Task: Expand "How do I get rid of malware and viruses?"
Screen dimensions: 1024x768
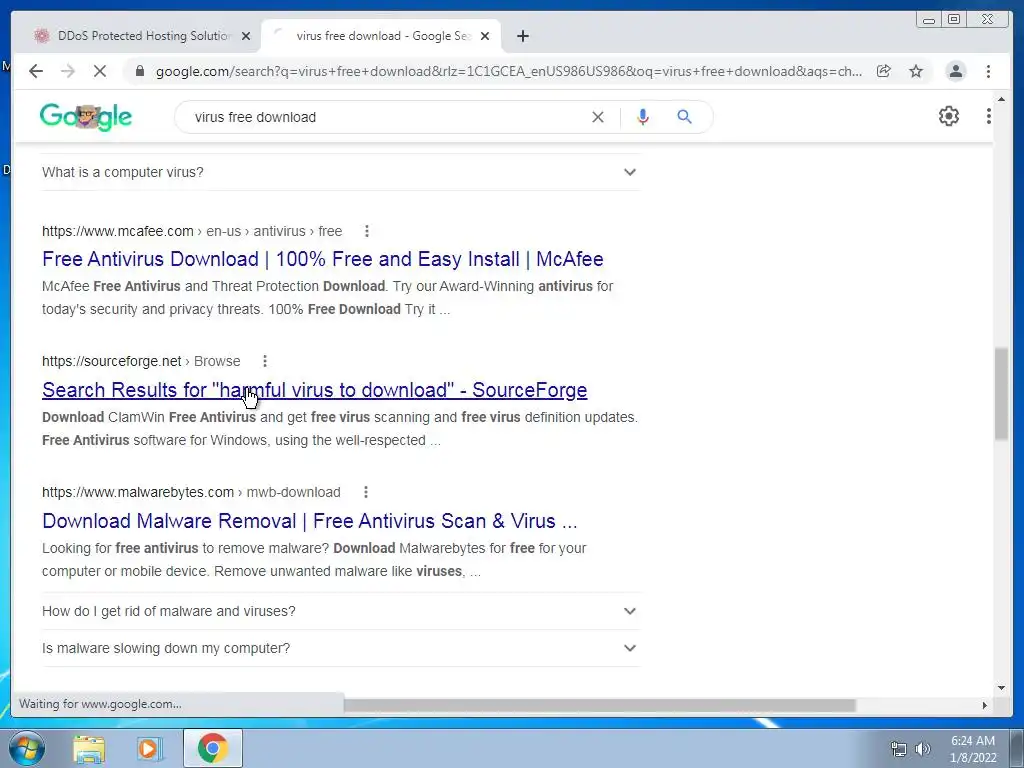Action: tap(340, 611)
